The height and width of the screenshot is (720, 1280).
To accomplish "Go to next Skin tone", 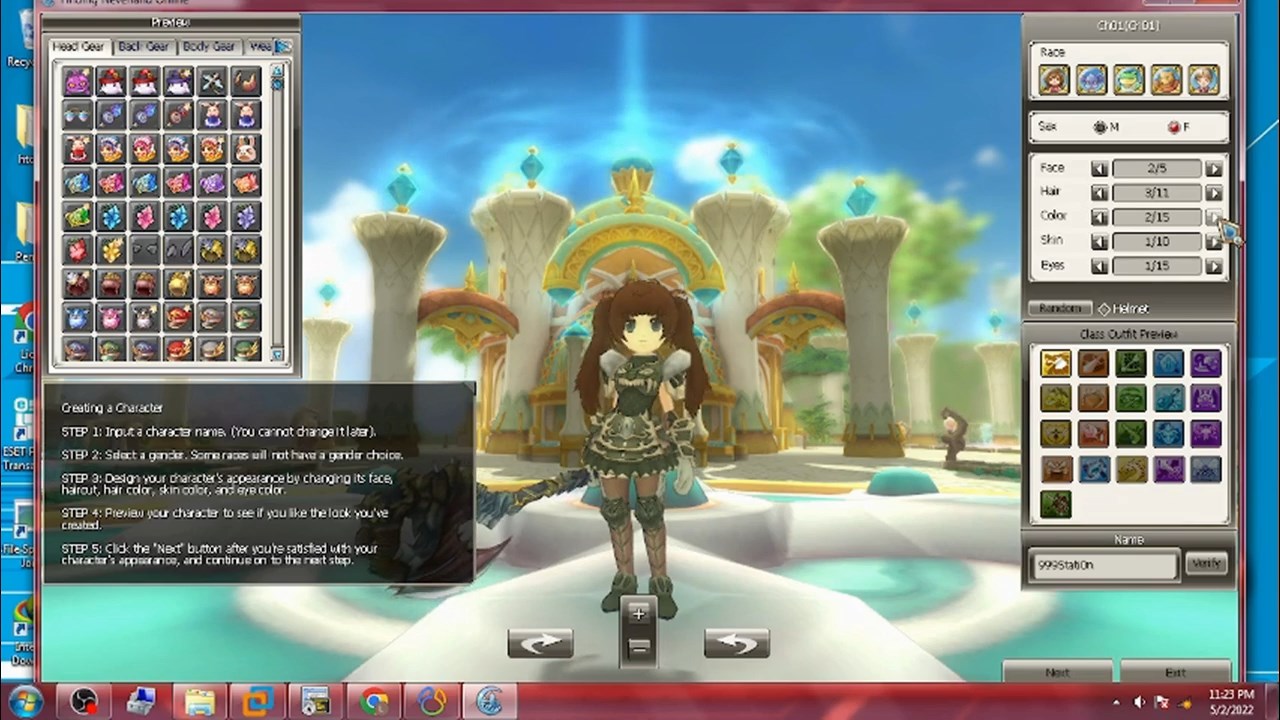I will click(1214, 242).
